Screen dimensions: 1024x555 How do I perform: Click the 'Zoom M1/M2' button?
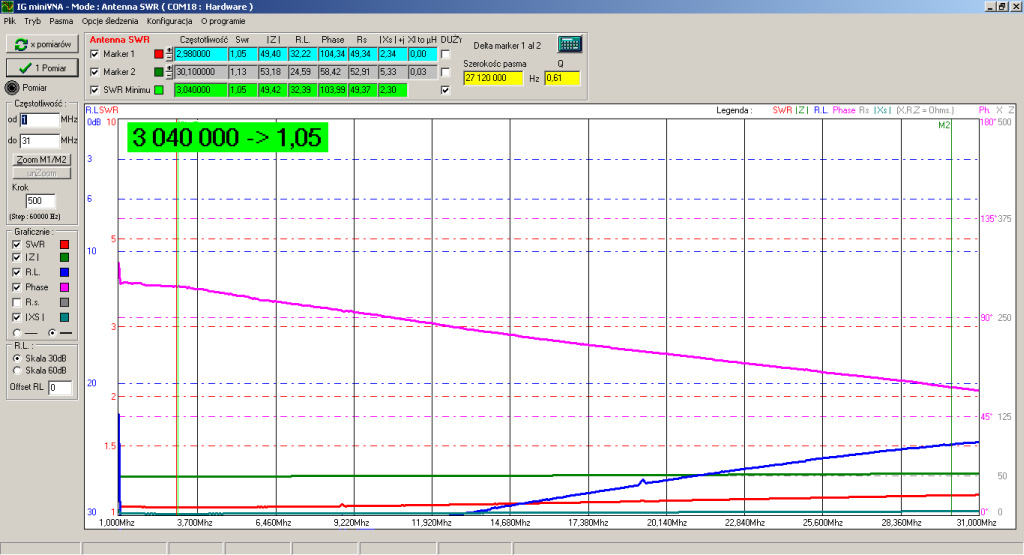tap(41, 160)
